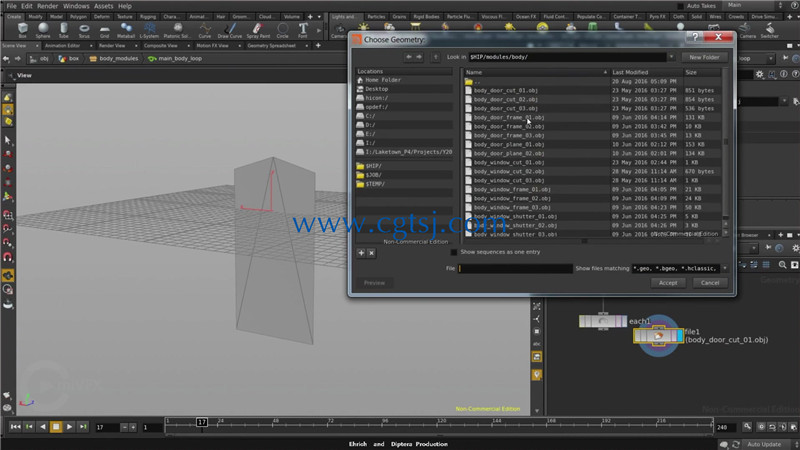Select the Platonic Solids shelf tool
Screen dimensions: 800x450
pyautogui.click(x=176, y=30)
